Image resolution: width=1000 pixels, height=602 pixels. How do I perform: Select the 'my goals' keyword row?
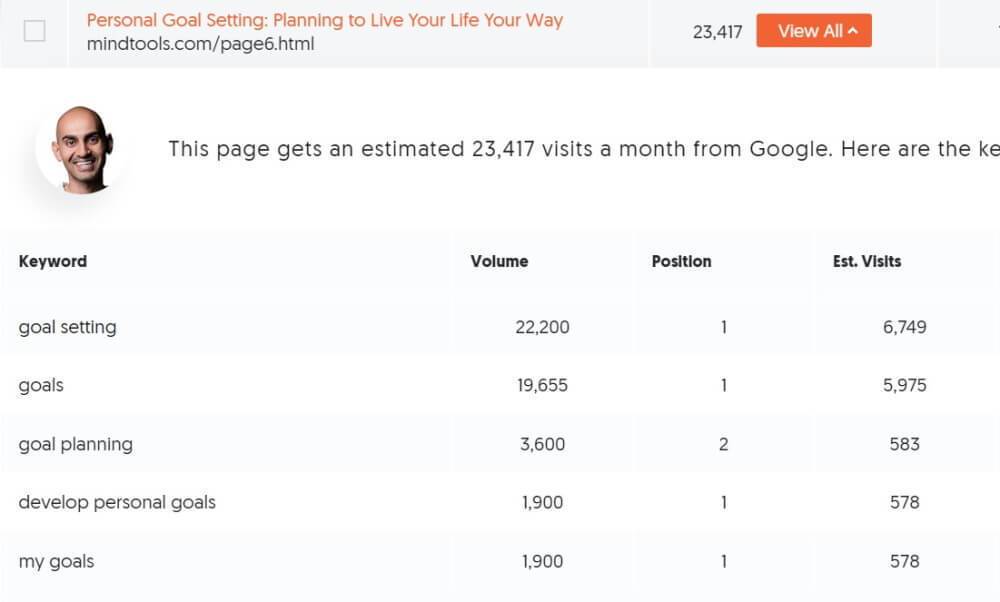click(56, 561)
